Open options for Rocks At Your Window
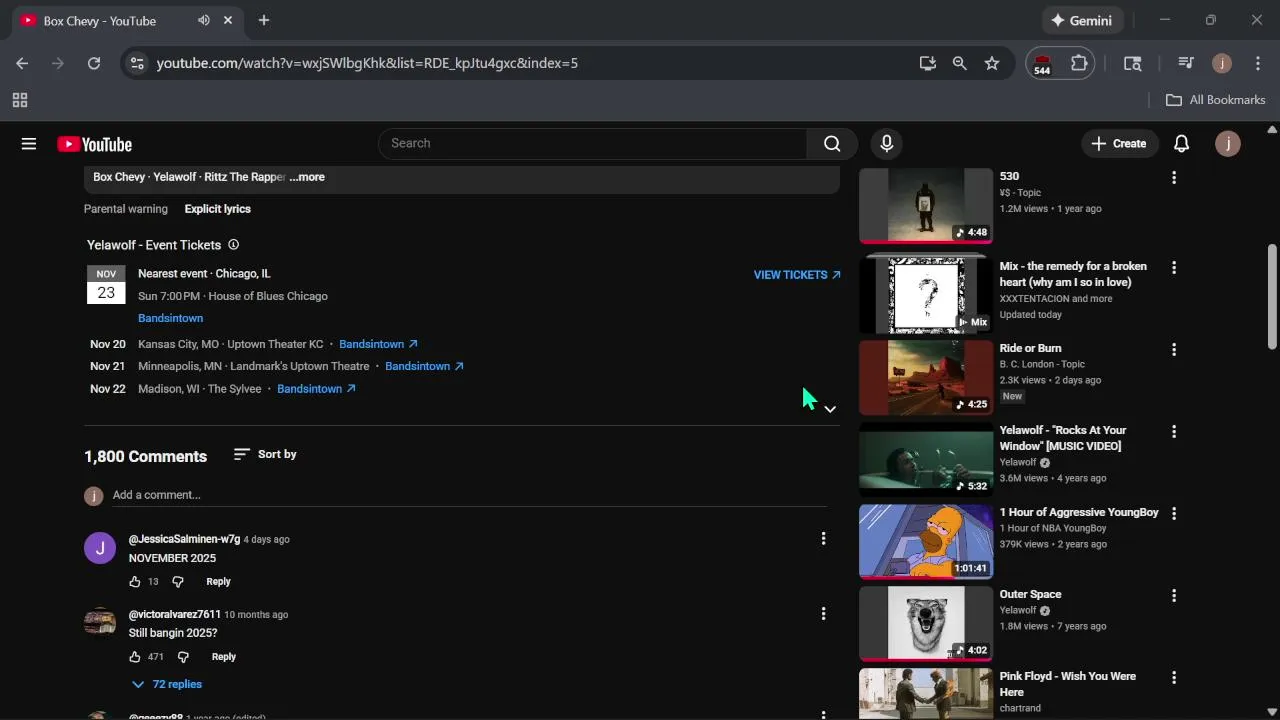The image size is (1280, 720). tap(1174, 432)
